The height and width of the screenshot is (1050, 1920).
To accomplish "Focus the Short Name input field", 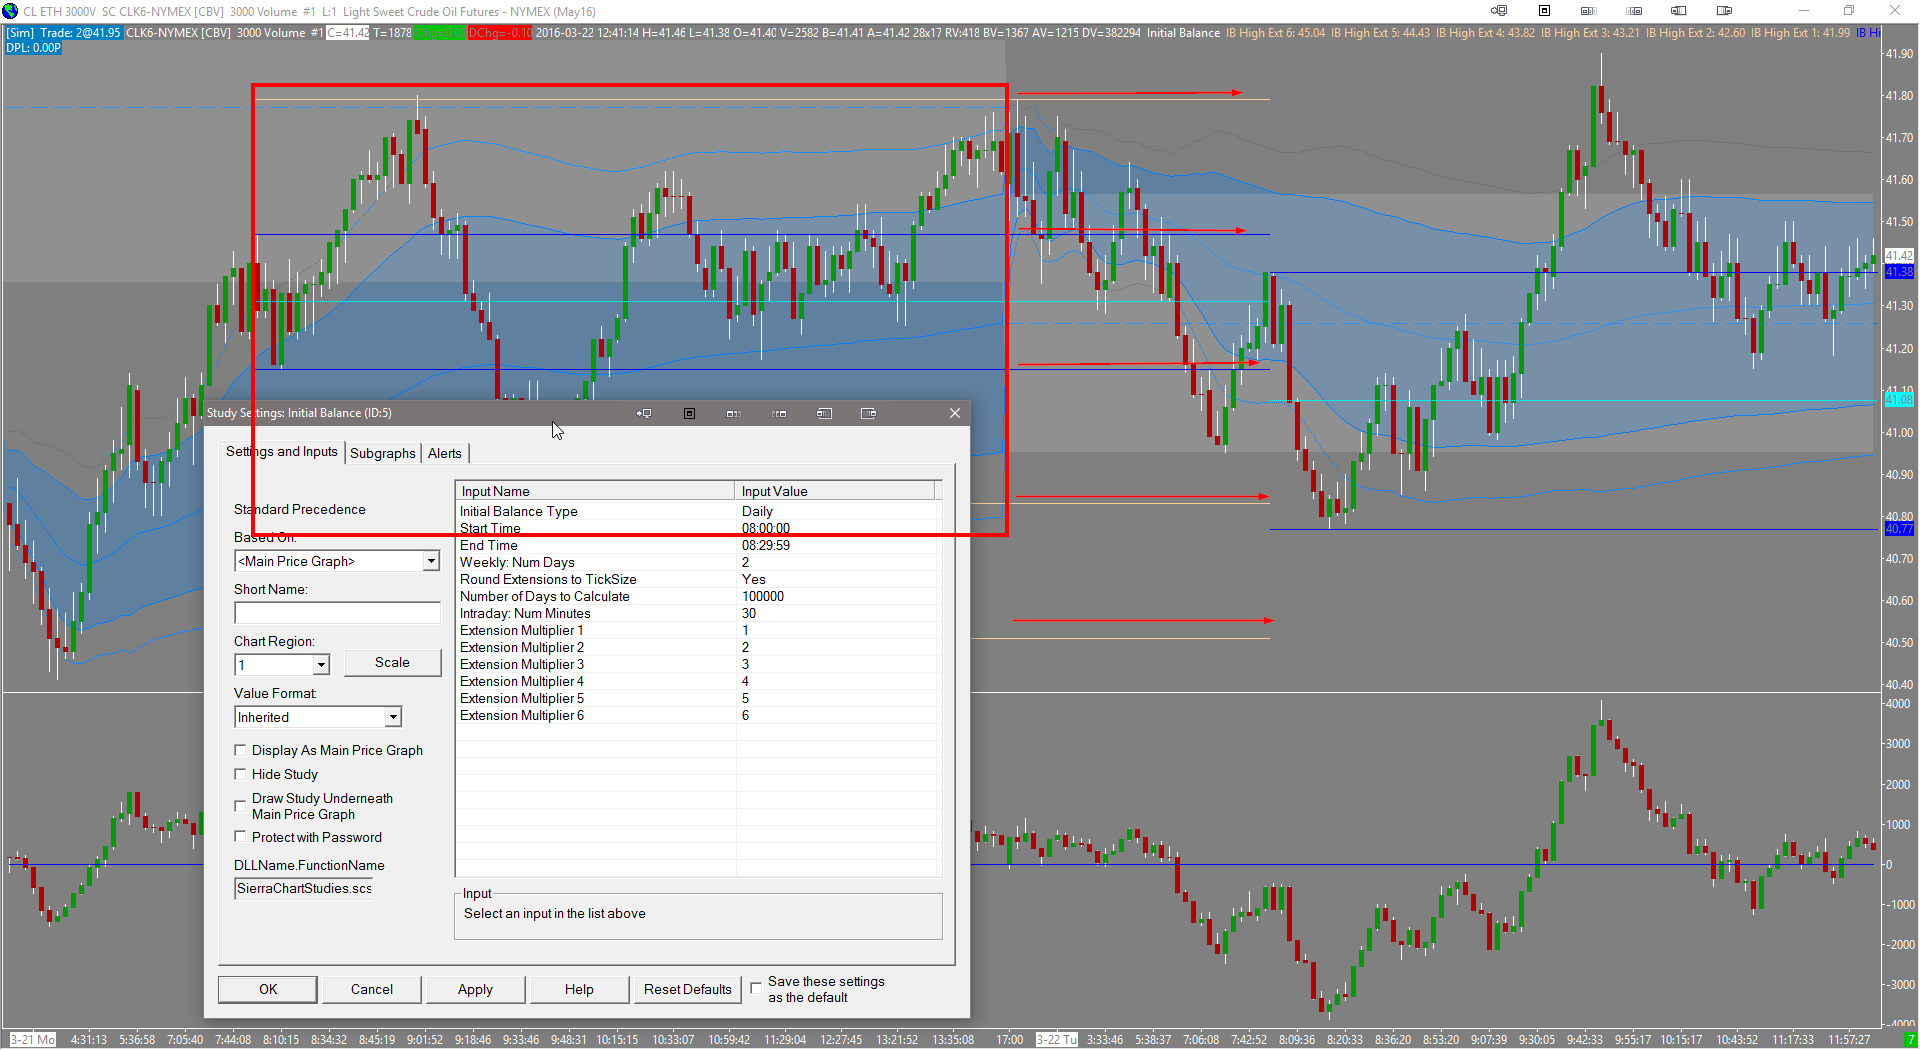I will [x=337, y=613].
